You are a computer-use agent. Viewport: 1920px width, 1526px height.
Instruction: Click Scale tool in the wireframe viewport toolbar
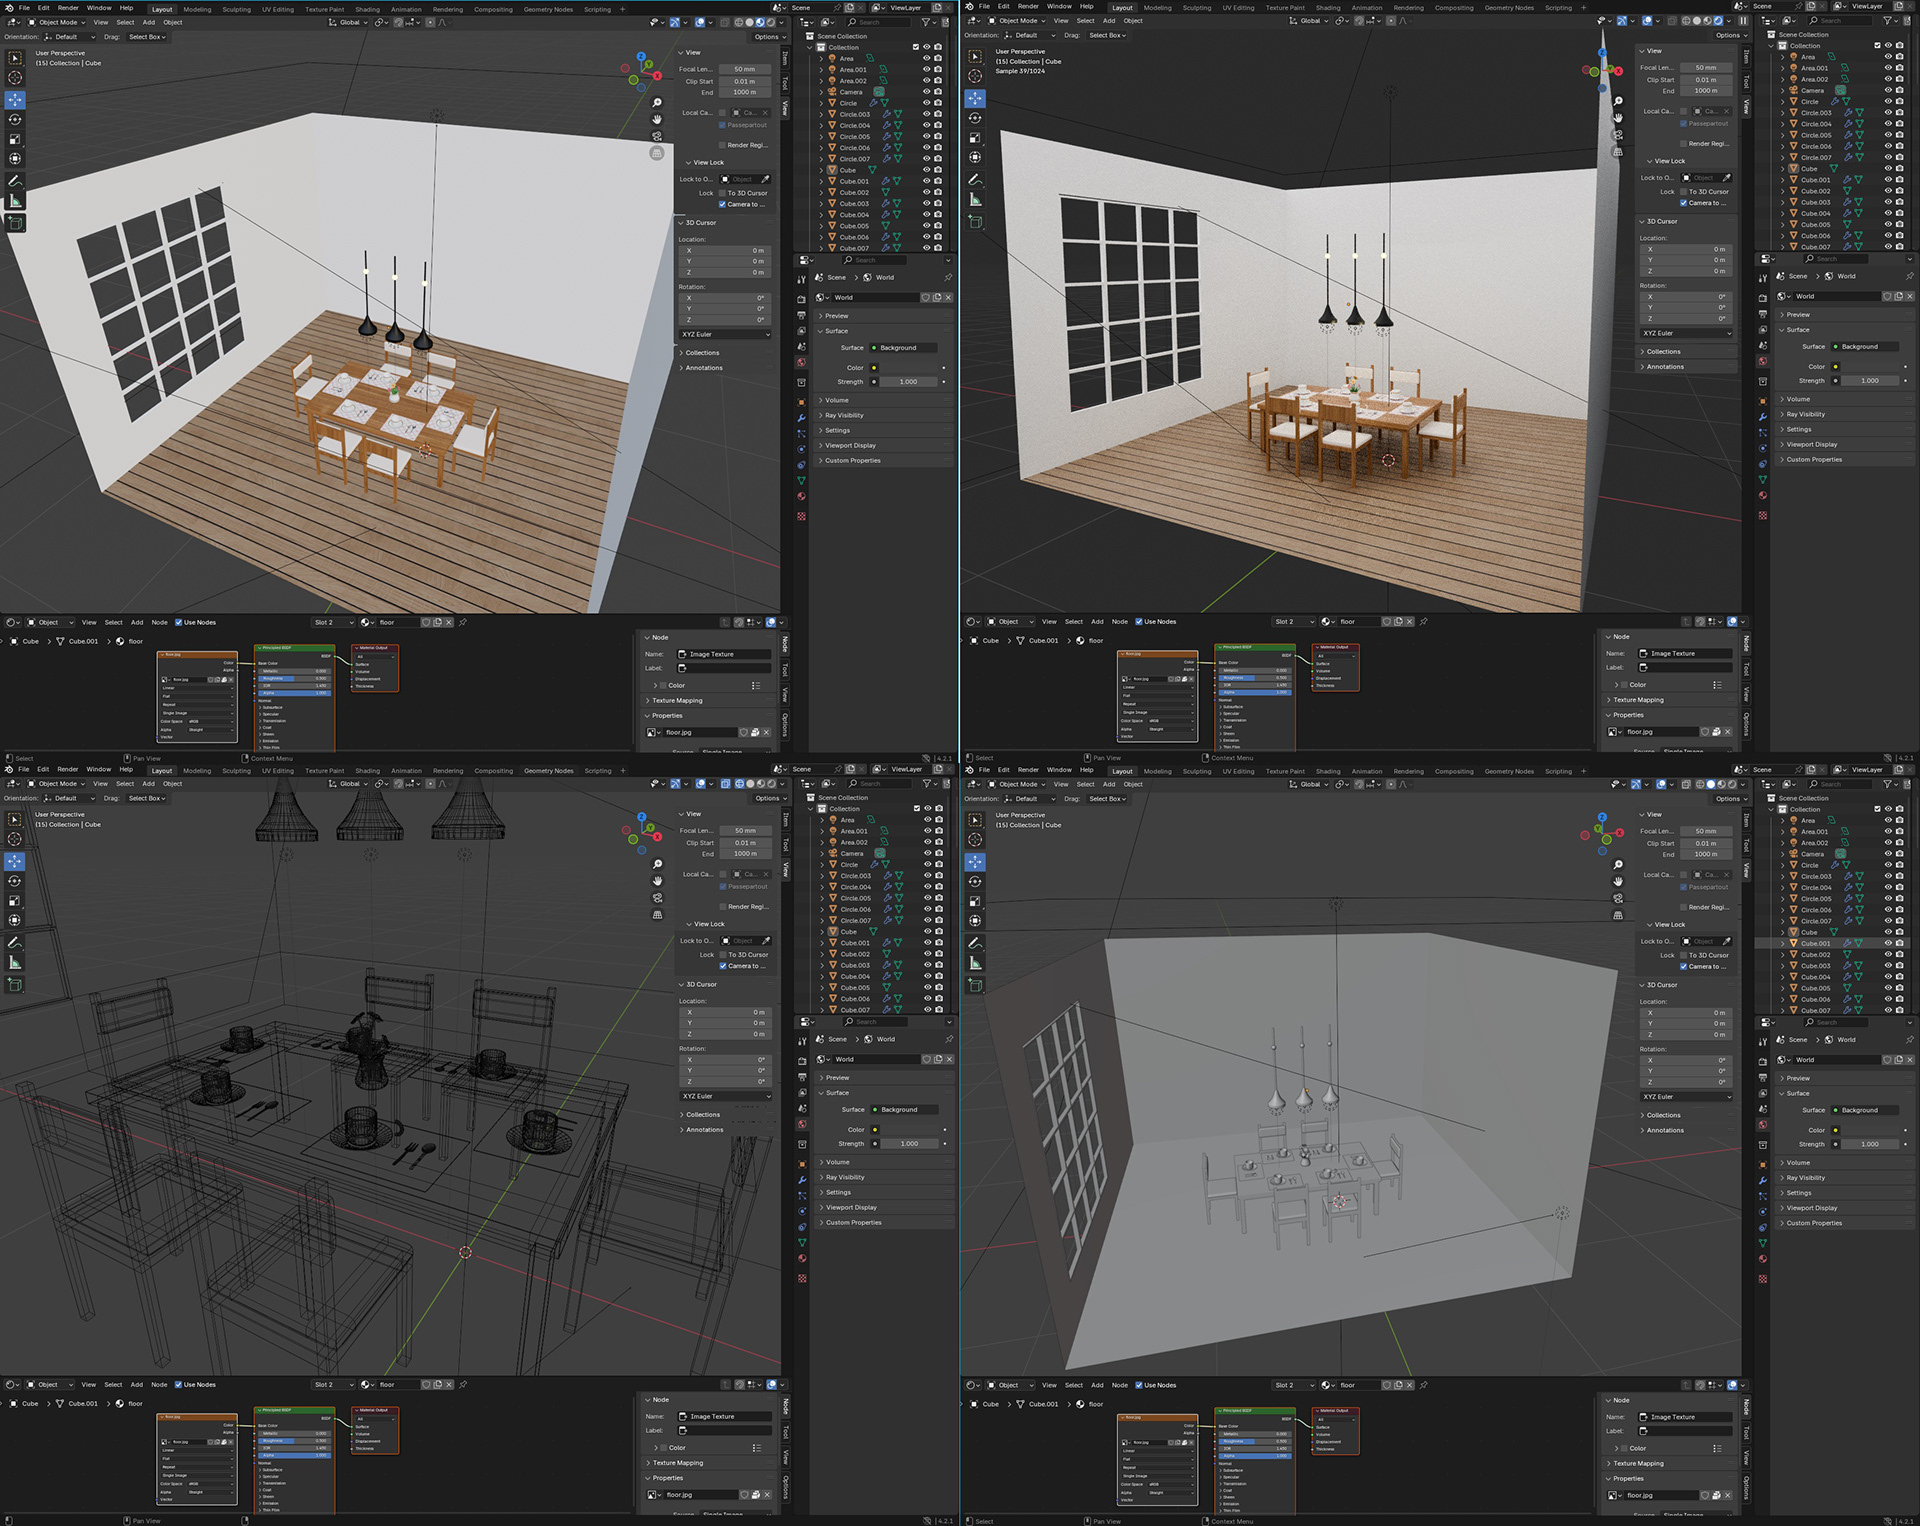pyautogui.click(x=15, y=901)
